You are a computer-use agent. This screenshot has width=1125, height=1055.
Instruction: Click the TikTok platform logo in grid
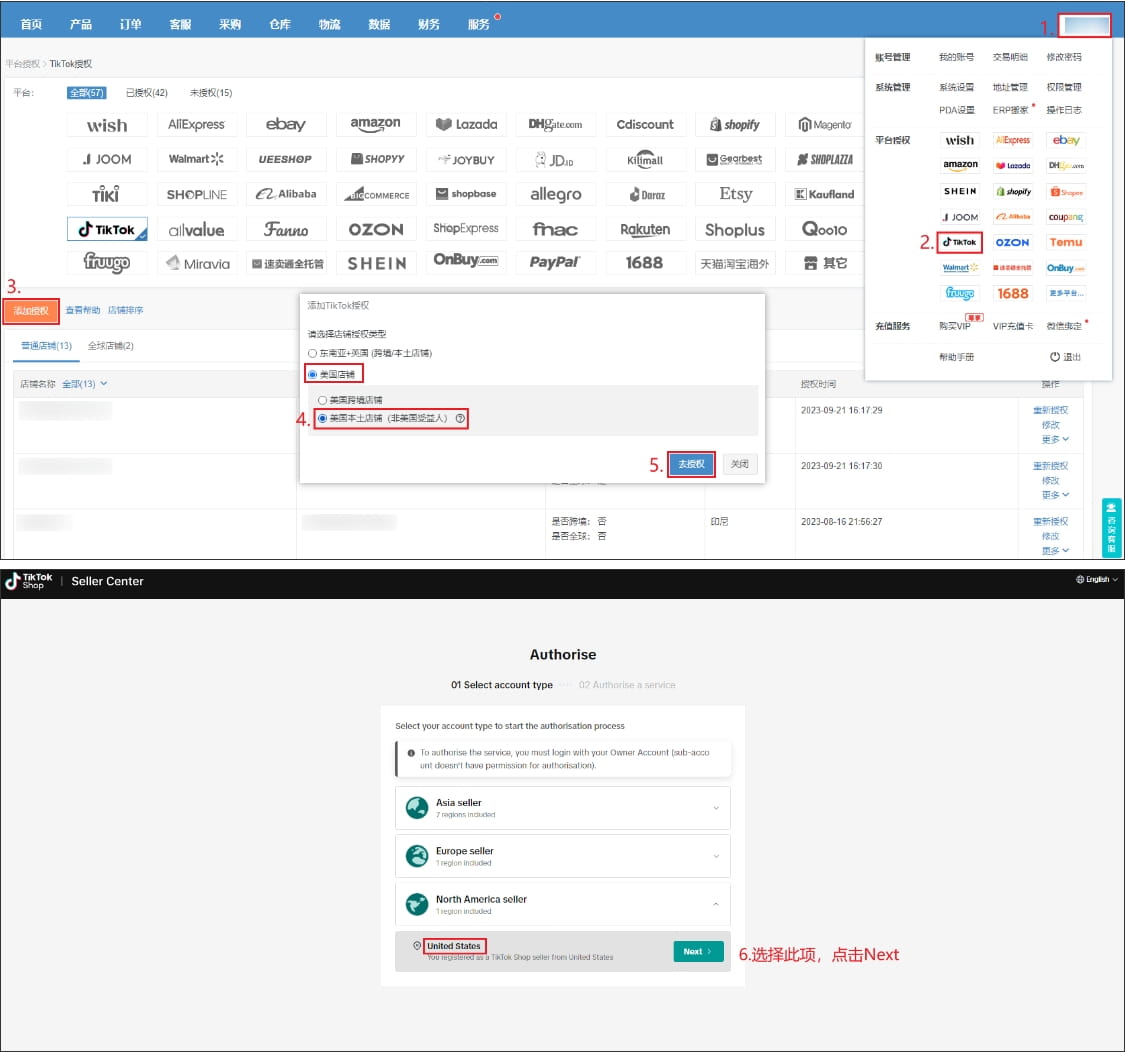(107, 229)
